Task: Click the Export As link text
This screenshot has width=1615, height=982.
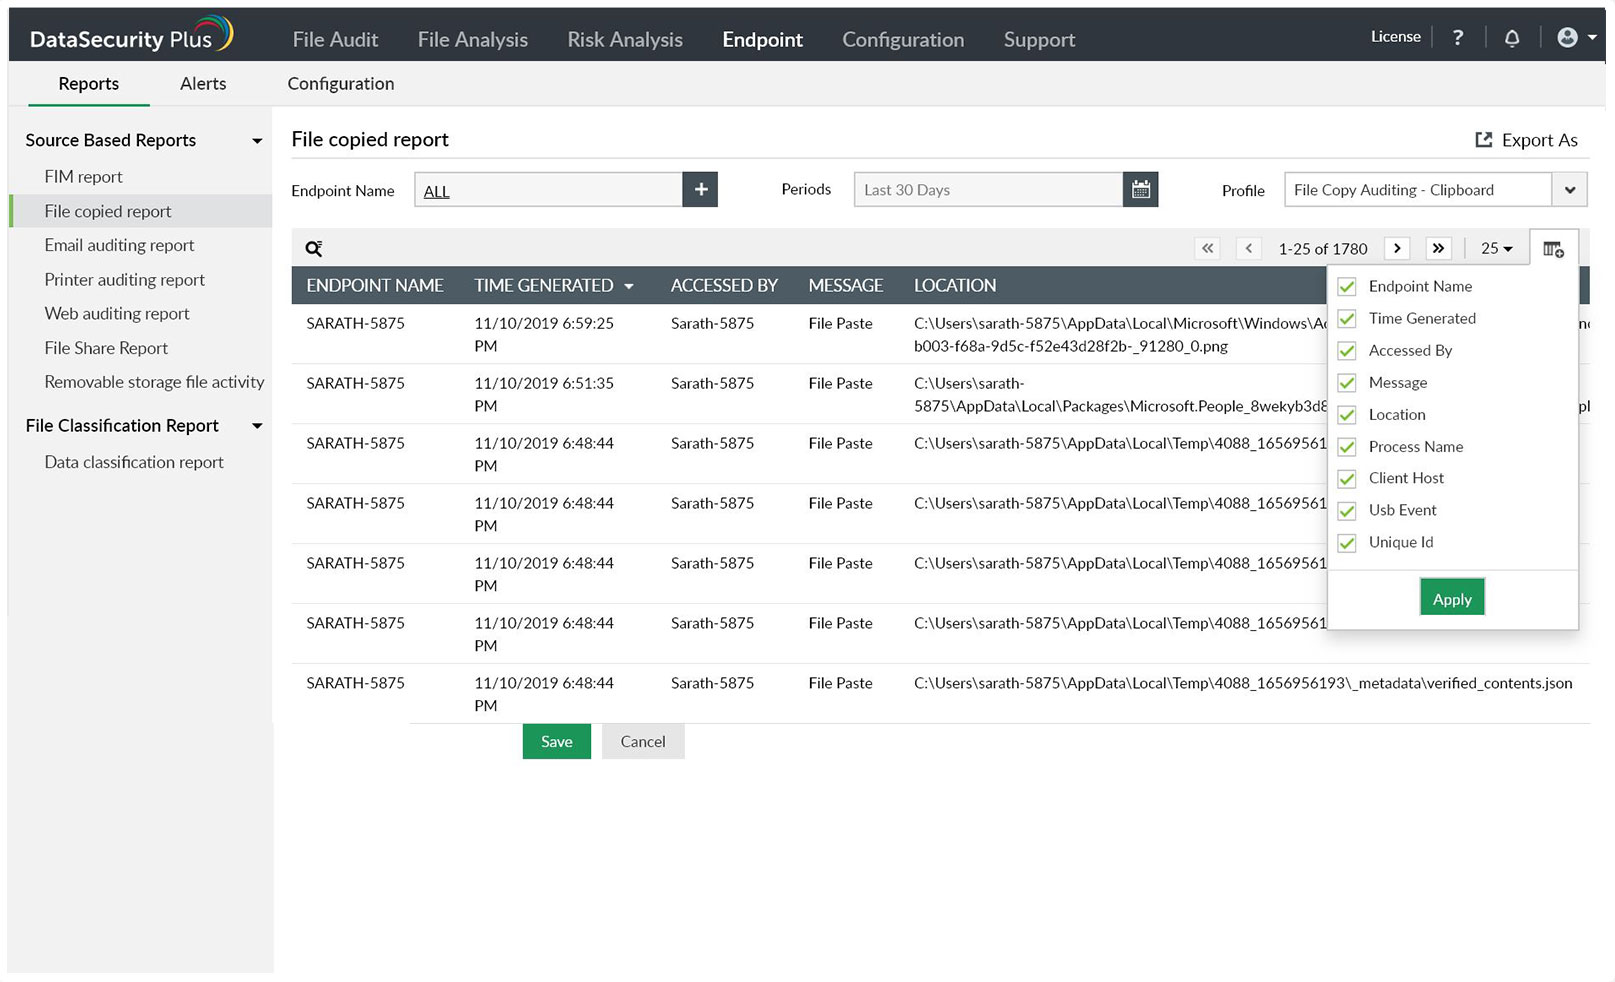Action: [x=1540, y=140]
